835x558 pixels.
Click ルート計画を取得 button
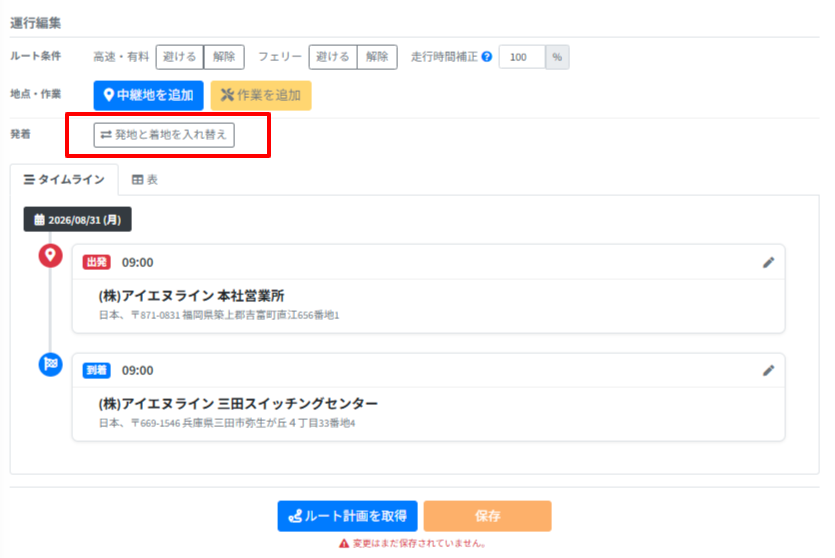[347, 516]
